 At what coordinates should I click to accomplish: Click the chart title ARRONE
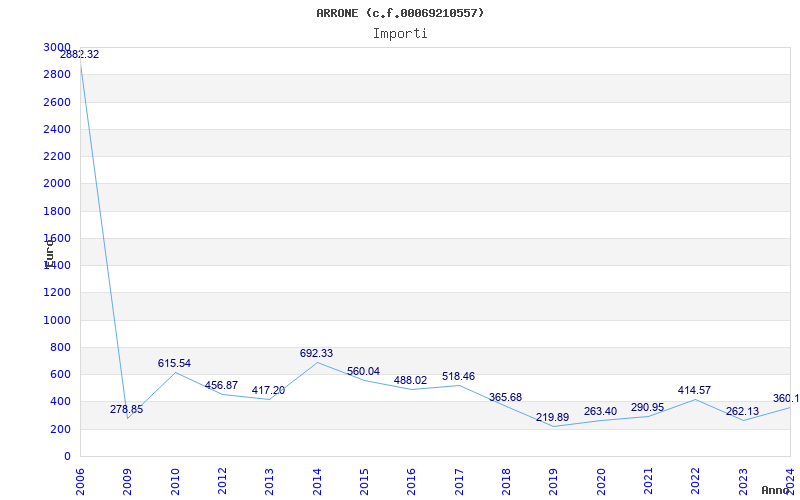400,13
